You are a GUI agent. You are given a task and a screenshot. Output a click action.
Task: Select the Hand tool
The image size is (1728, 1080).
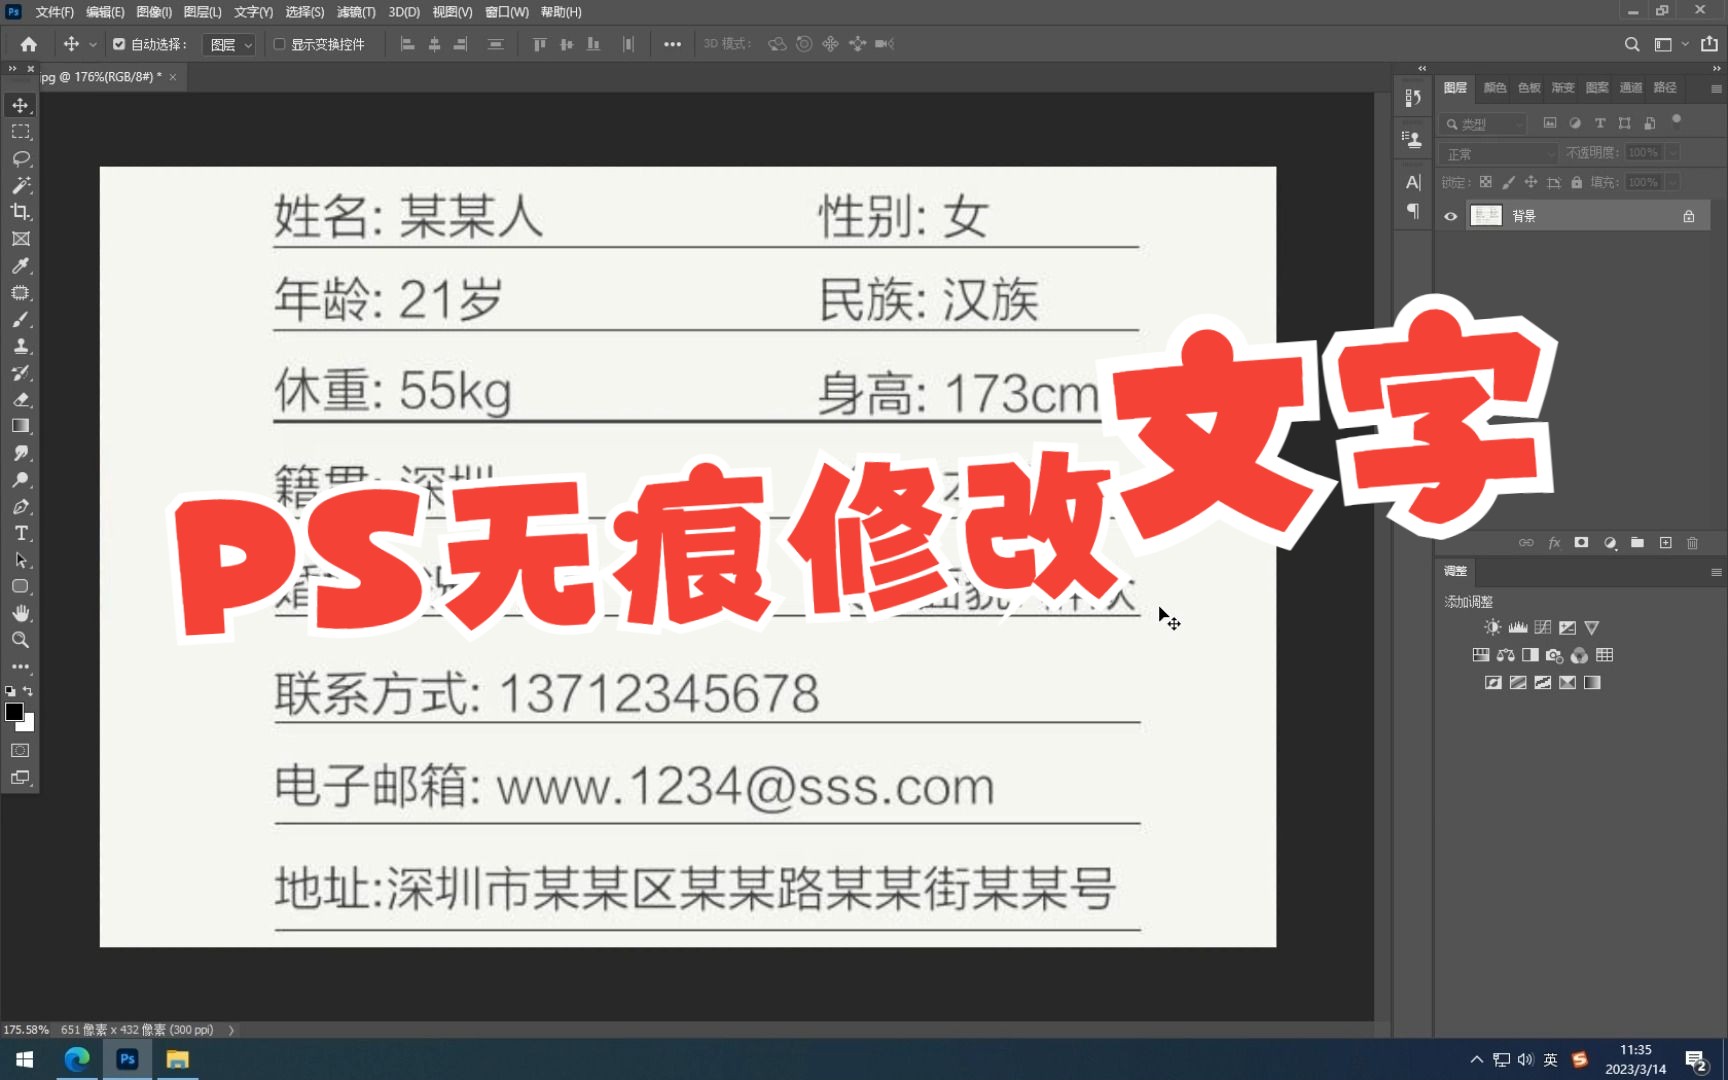point(20,613)
